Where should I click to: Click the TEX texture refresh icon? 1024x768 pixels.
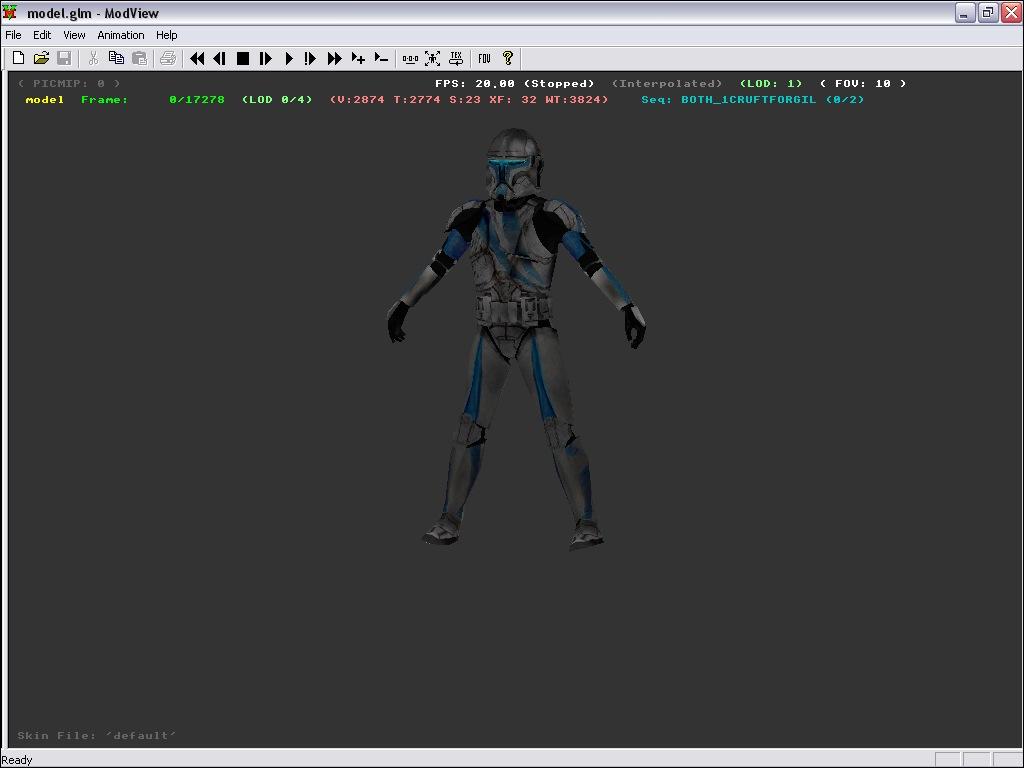[x=456, y=59]
